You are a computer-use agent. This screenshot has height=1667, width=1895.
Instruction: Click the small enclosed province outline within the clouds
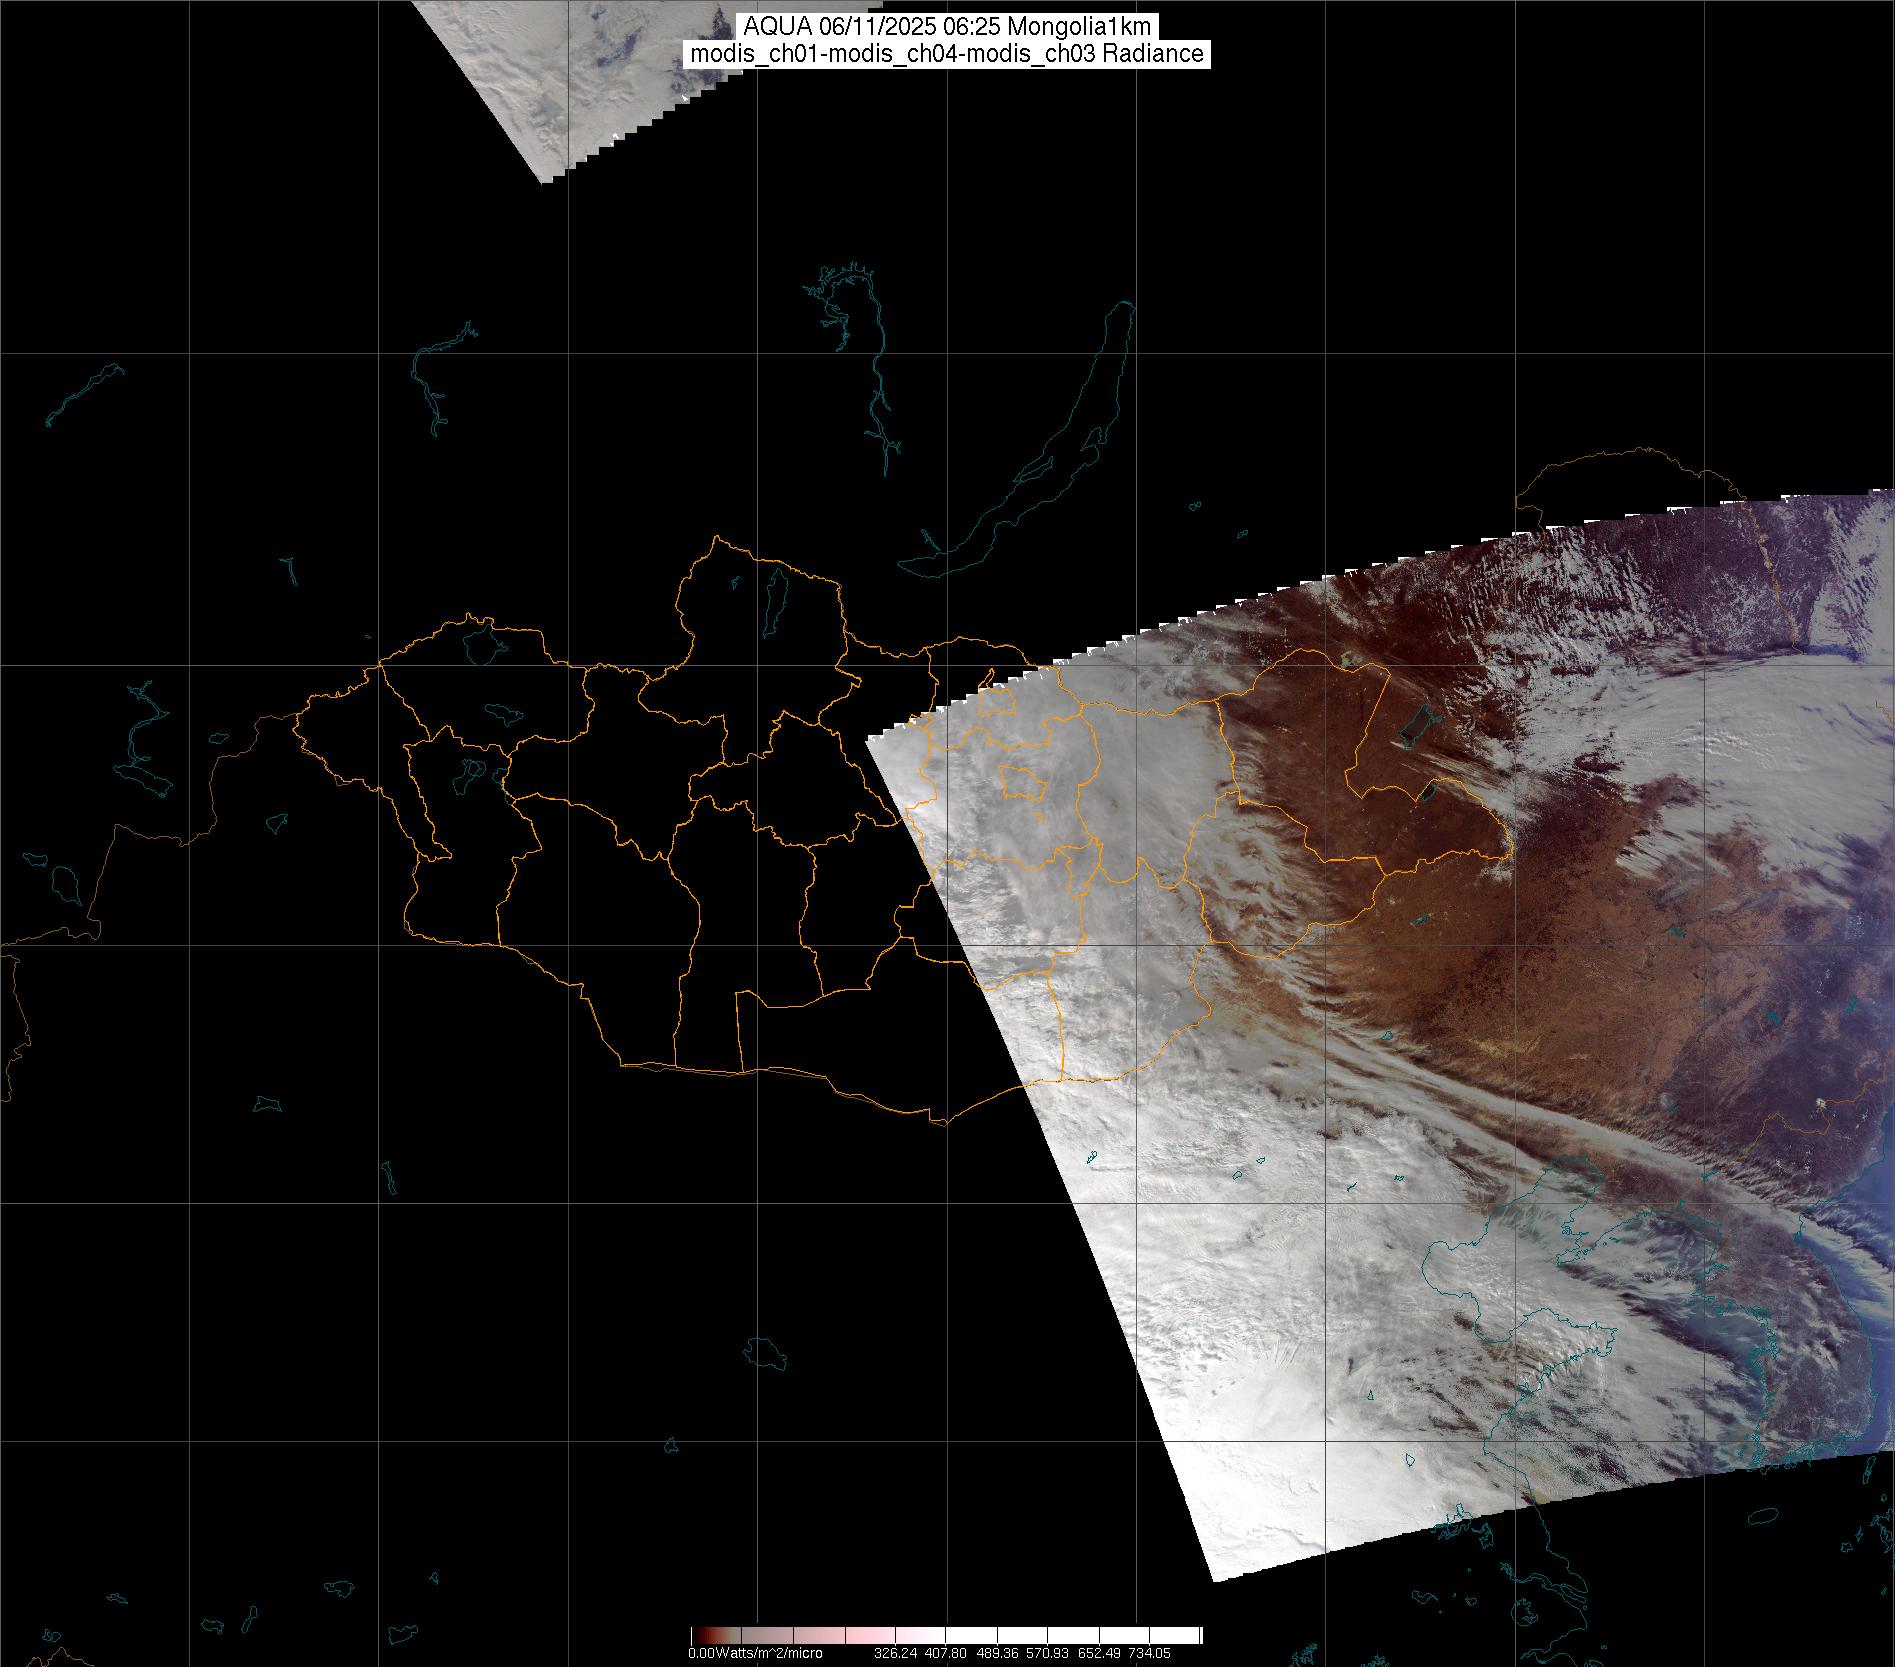tap(1022, 782)
